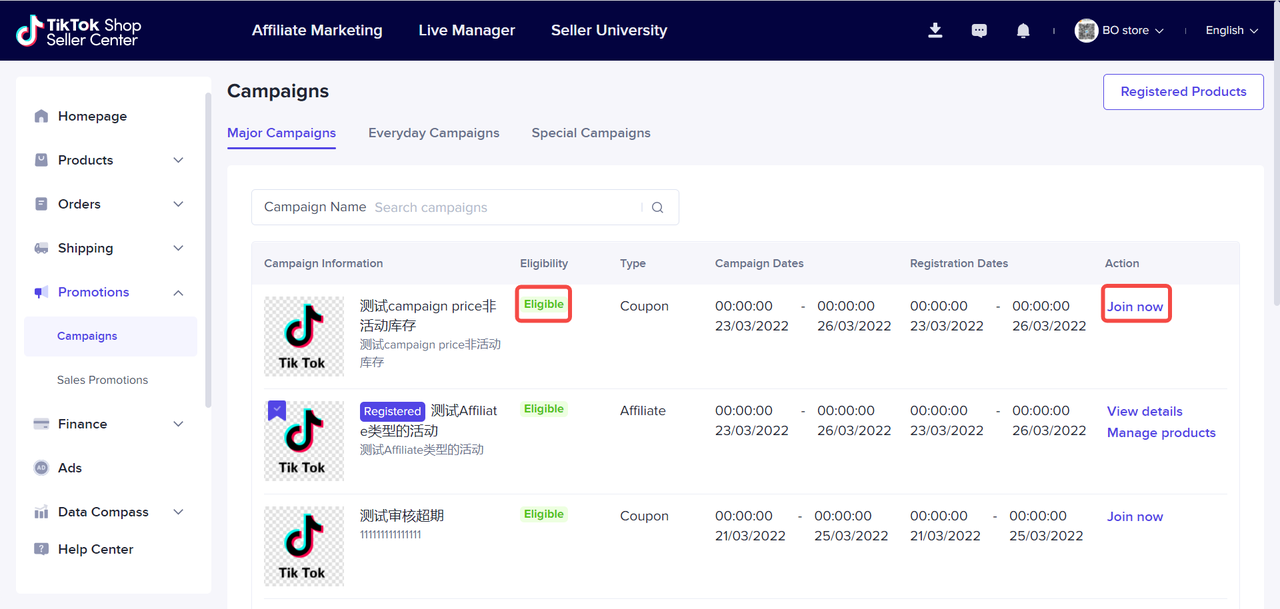Click the Registered Products button
This screenshot has height=609, width=1280.
pyautogui.click(x=1183, y=92)
